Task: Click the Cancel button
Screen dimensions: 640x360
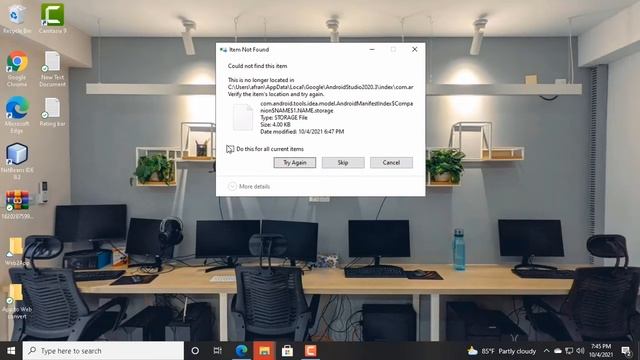Action: (391, 162)
